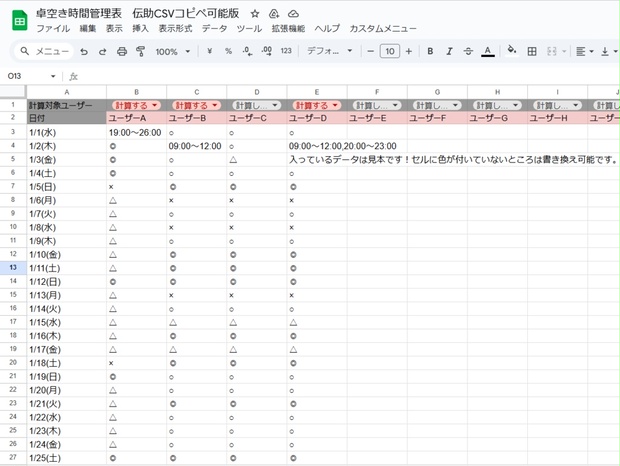This screenshot has width=620, height=466.
Task: Click the menu search field
Action: [44, 51]
